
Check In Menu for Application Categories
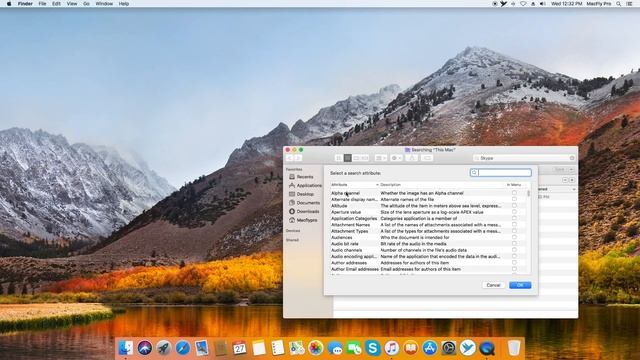tap(514, 218)
